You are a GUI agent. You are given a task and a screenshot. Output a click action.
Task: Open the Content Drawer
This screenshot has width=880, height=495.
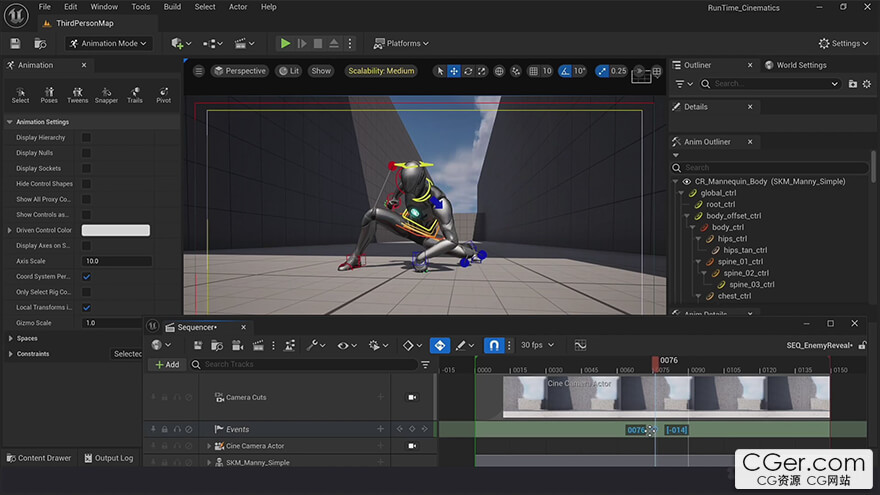pyautogui.click(x=38, y=458)
